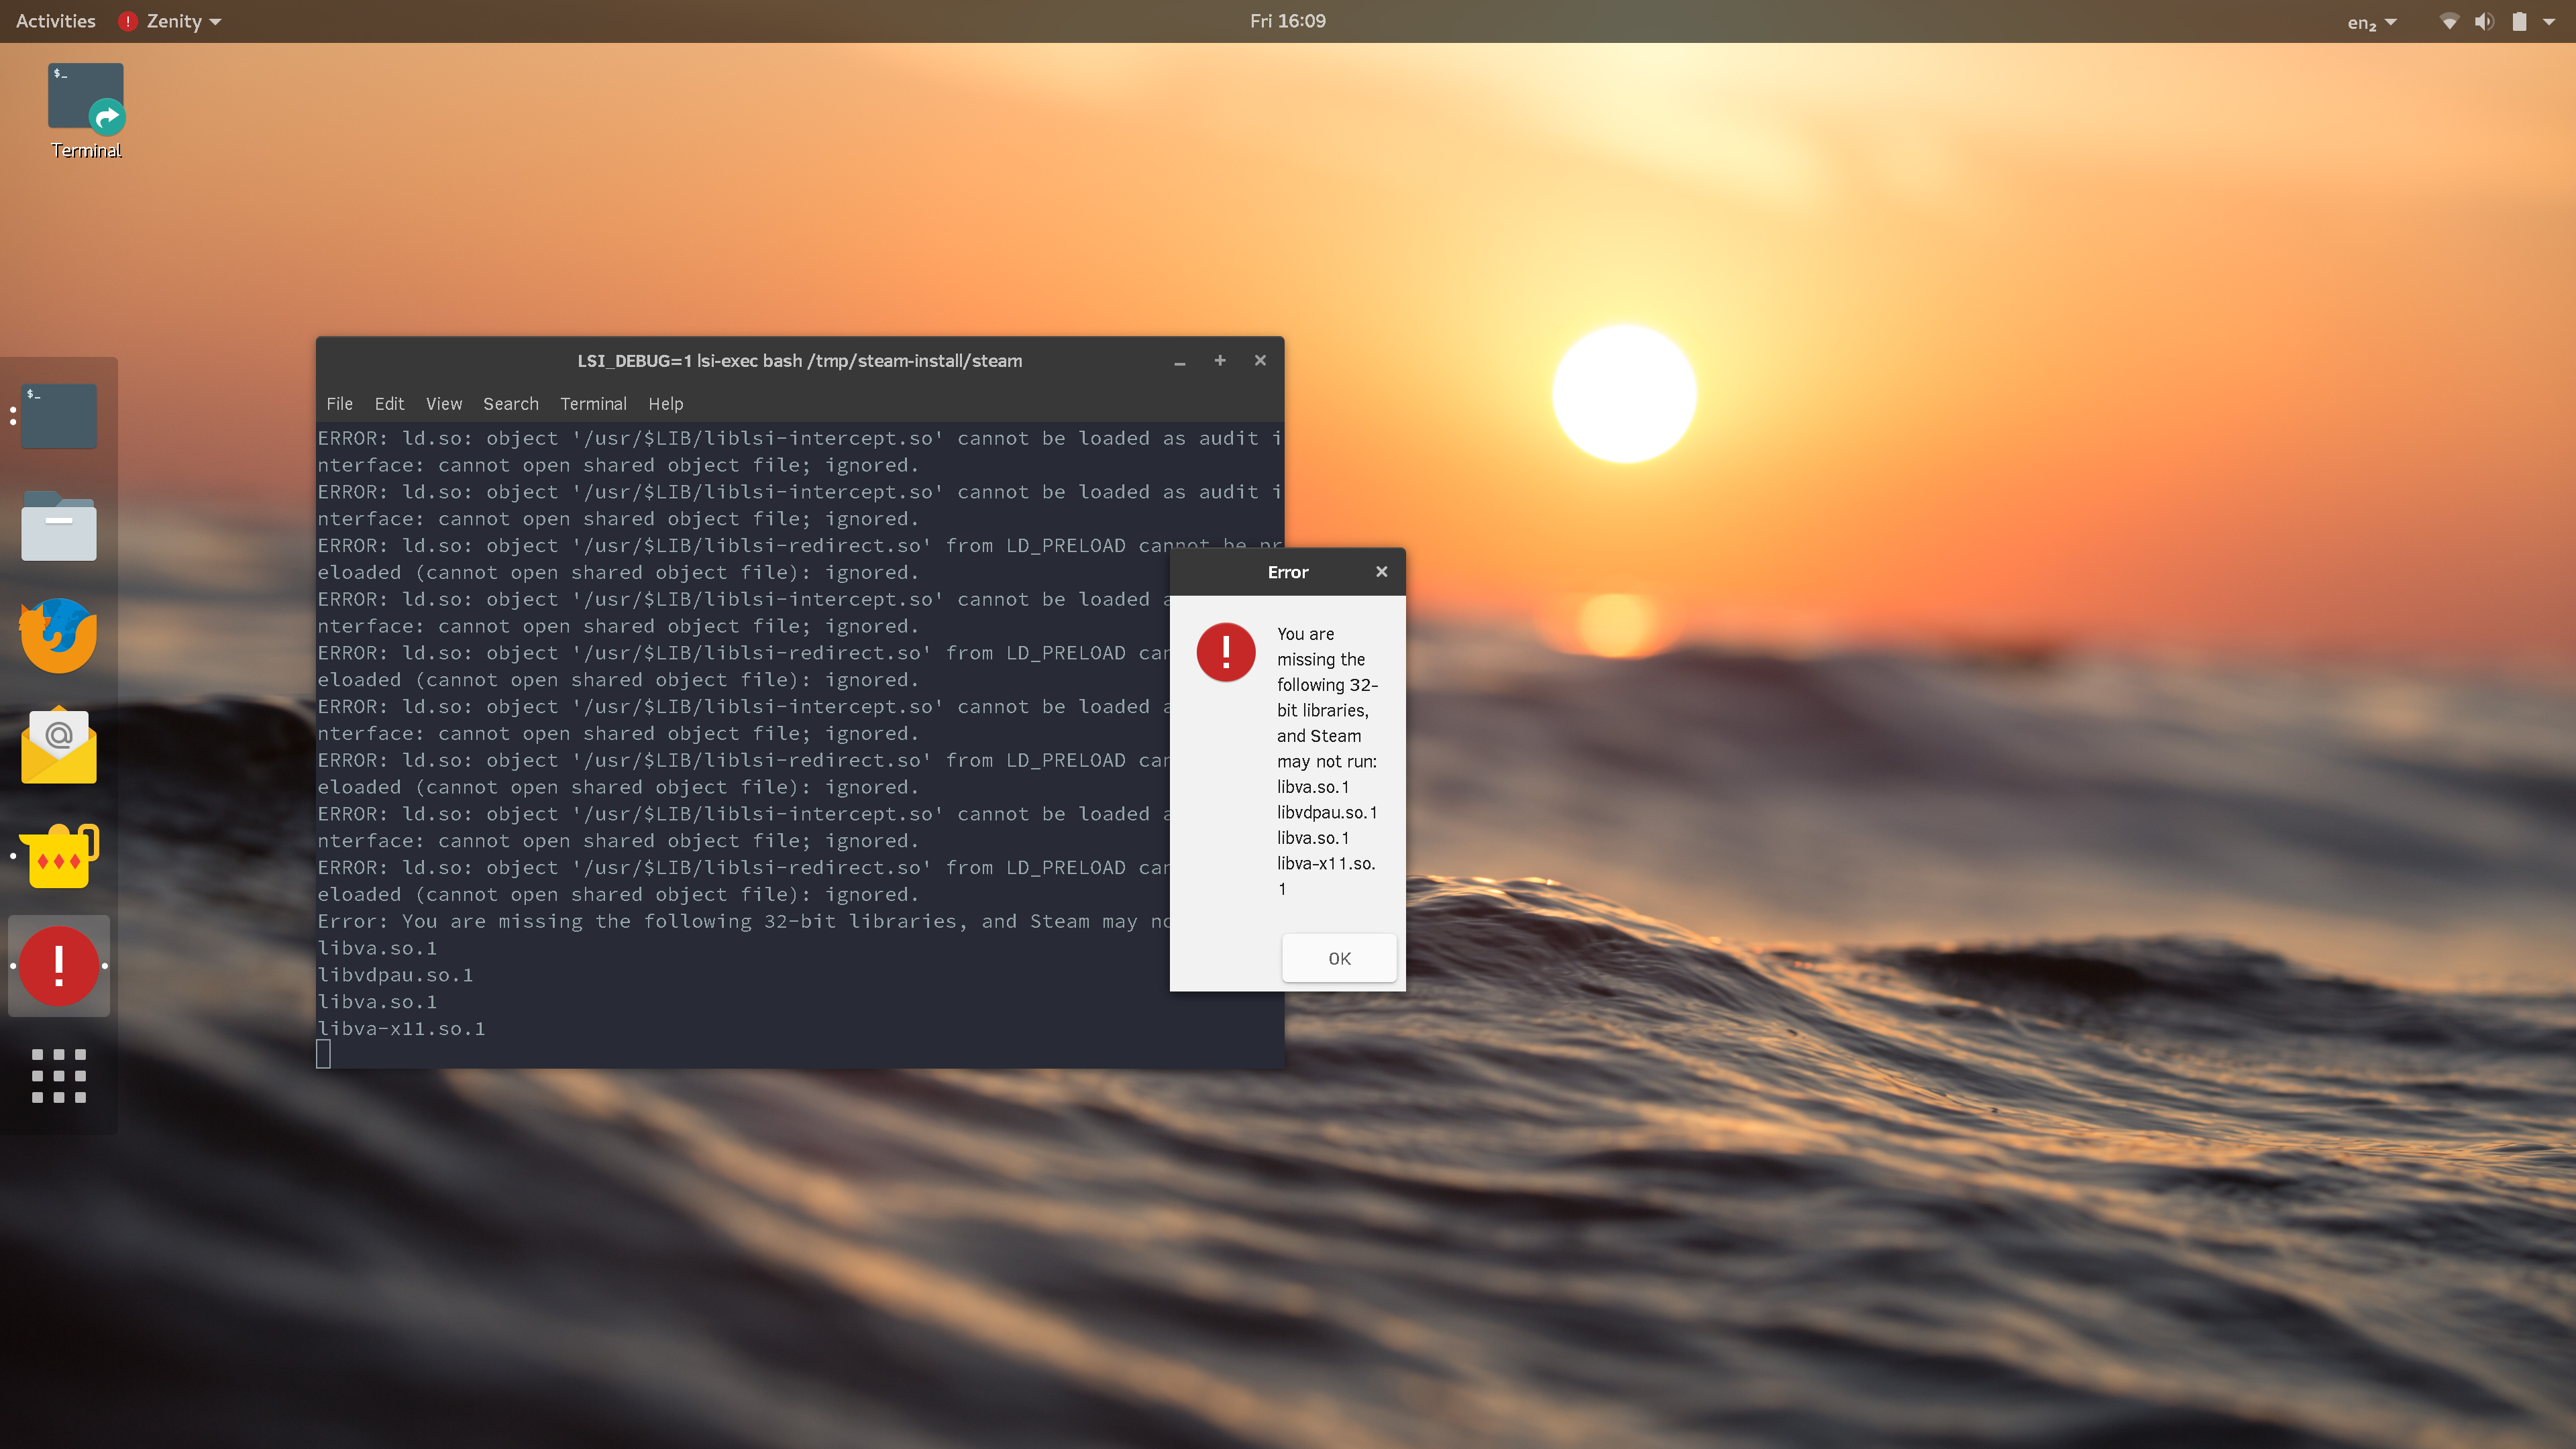
Task: Open the View menu in terminal
Action: [x=444, y=404]
